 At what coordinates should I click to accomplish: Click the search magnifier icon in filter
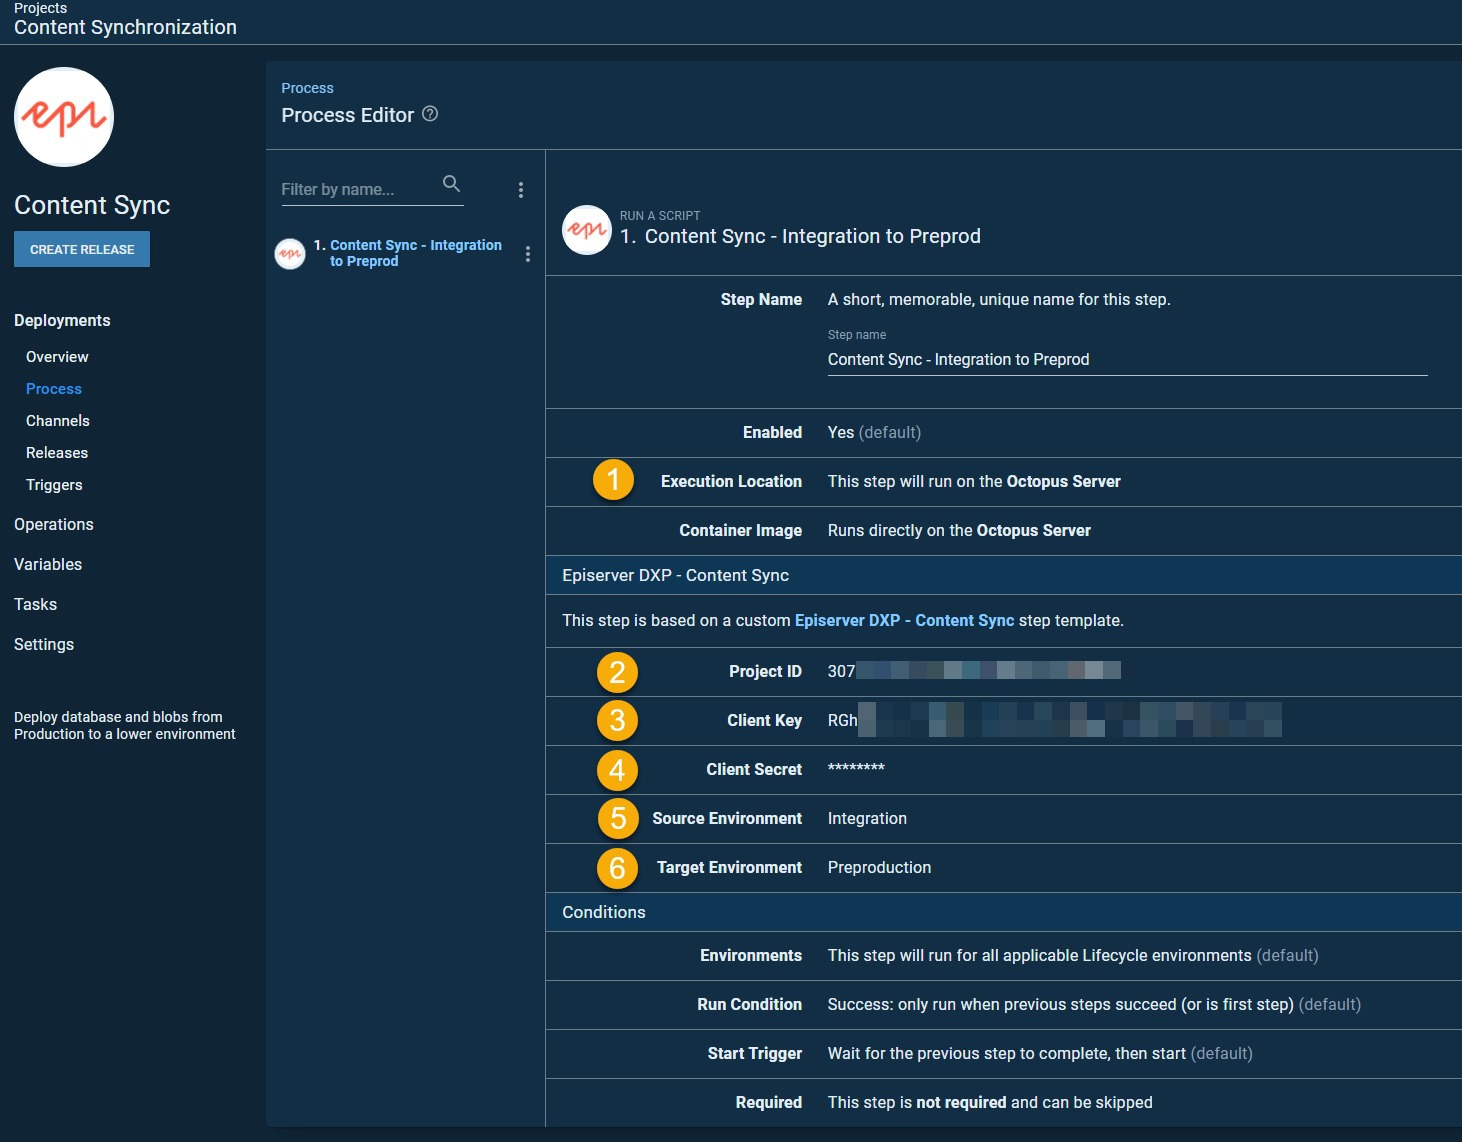point(451,184)
